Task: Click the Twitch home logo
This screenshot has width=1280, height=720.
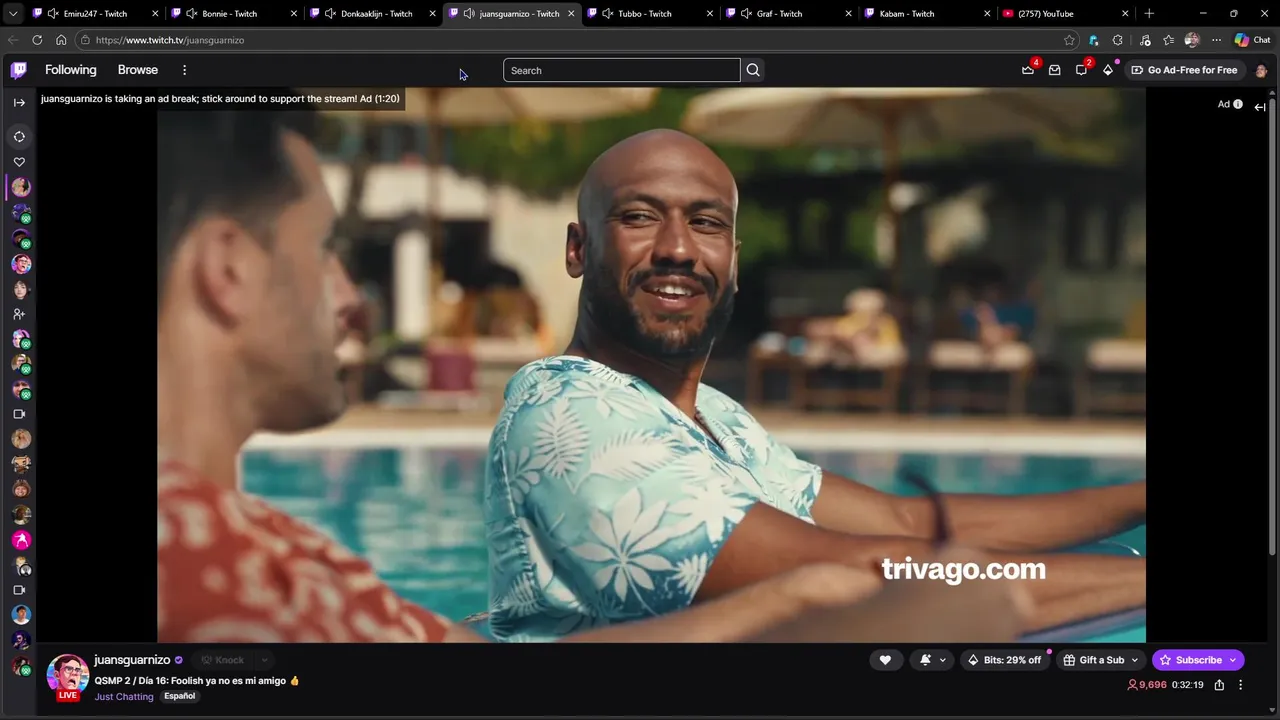Action: [19, 70]
